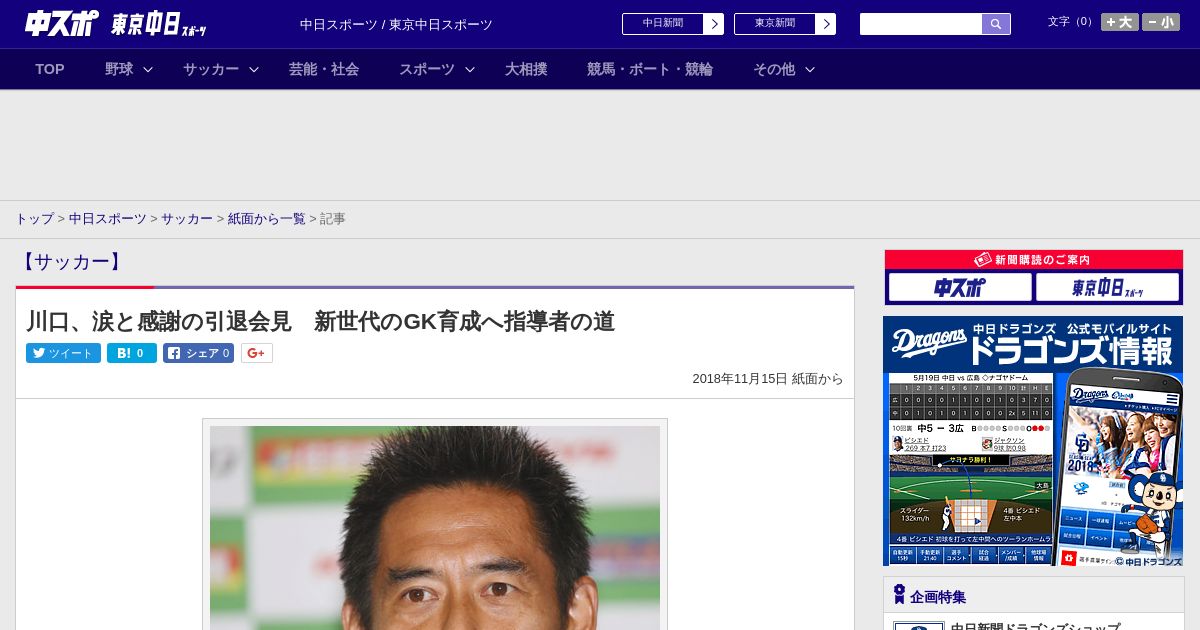Click the 企画特集 ribbon icon
Image resolution: width=1200 pixels, height=630 pixels.
click(899, 595)
